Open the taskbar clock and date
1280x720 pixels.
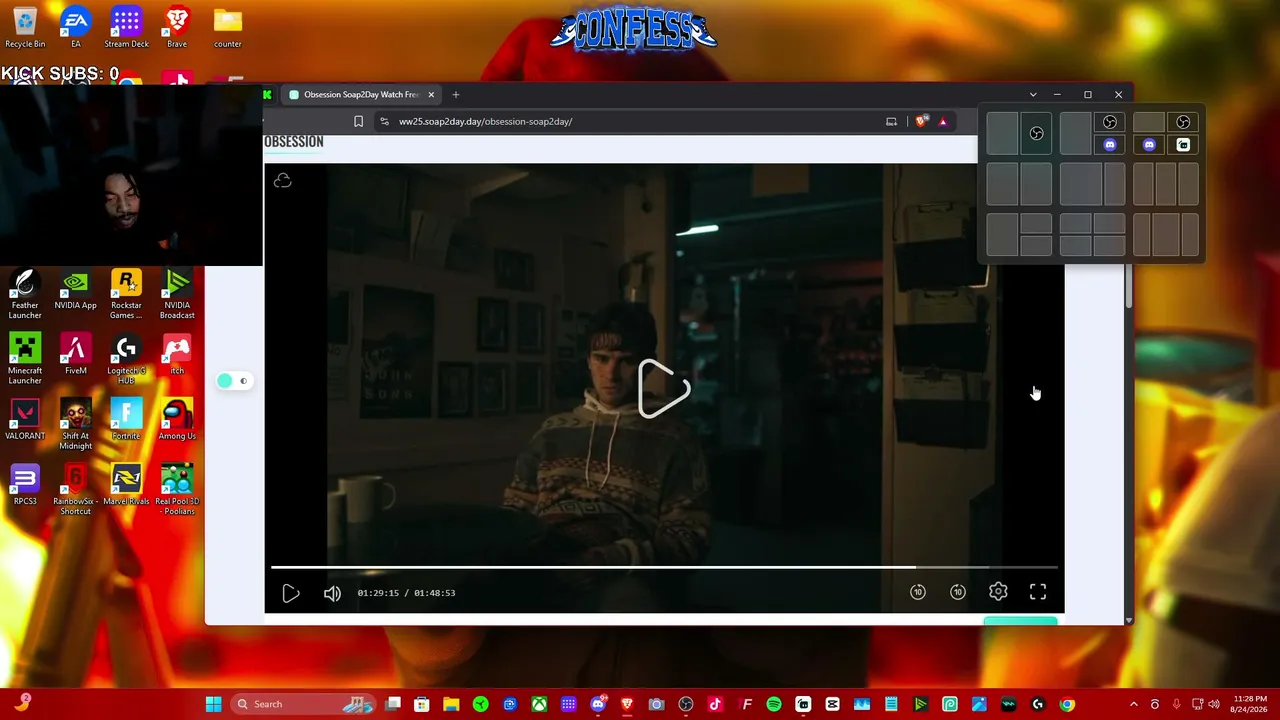[x=1247, y=704]
